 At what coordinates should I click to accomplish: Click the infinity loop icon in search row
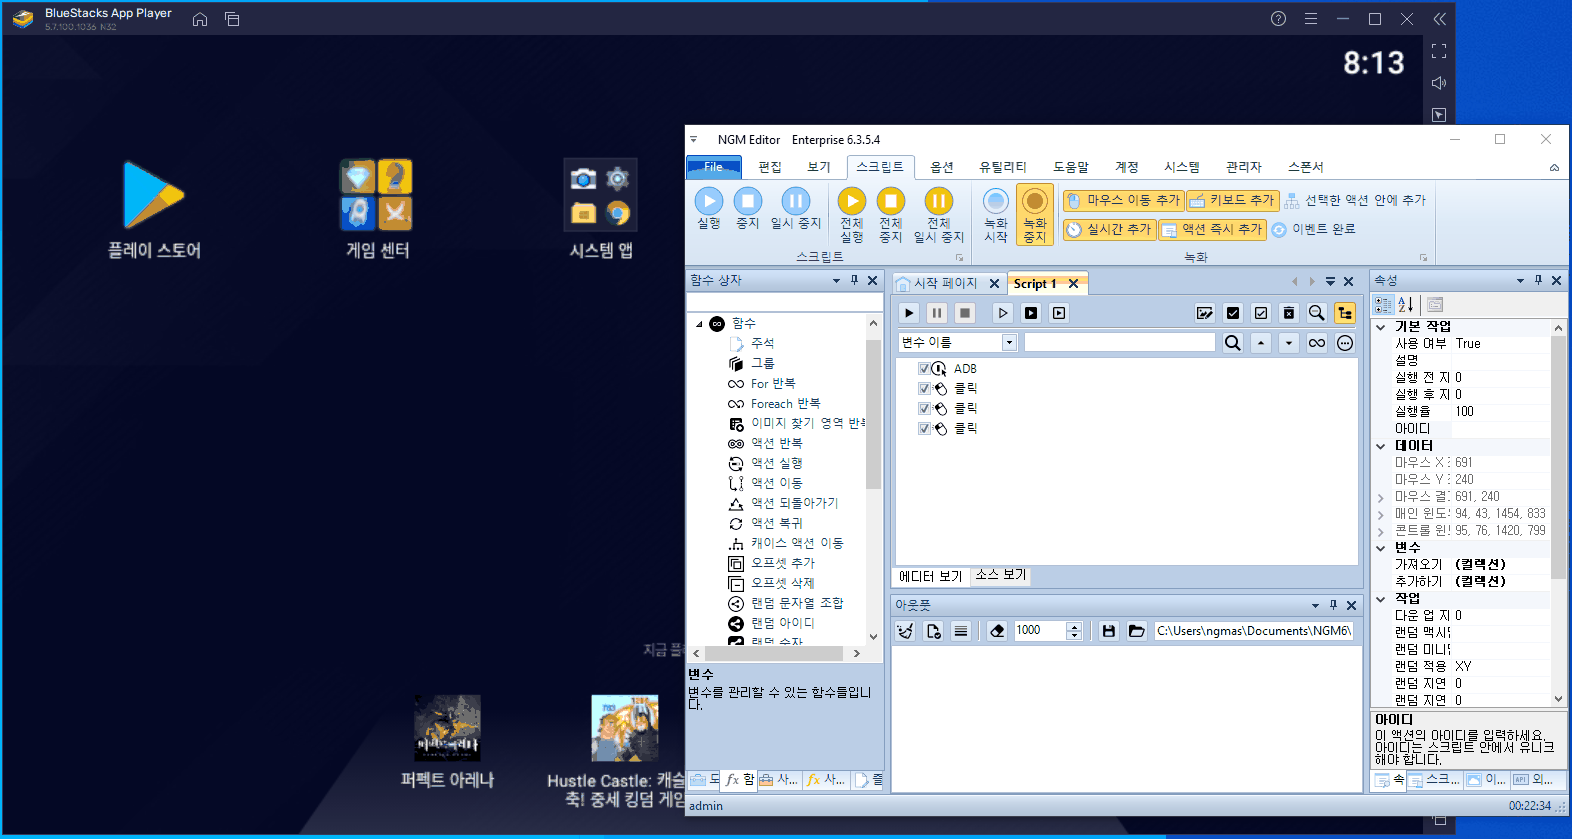(1317, 343)
